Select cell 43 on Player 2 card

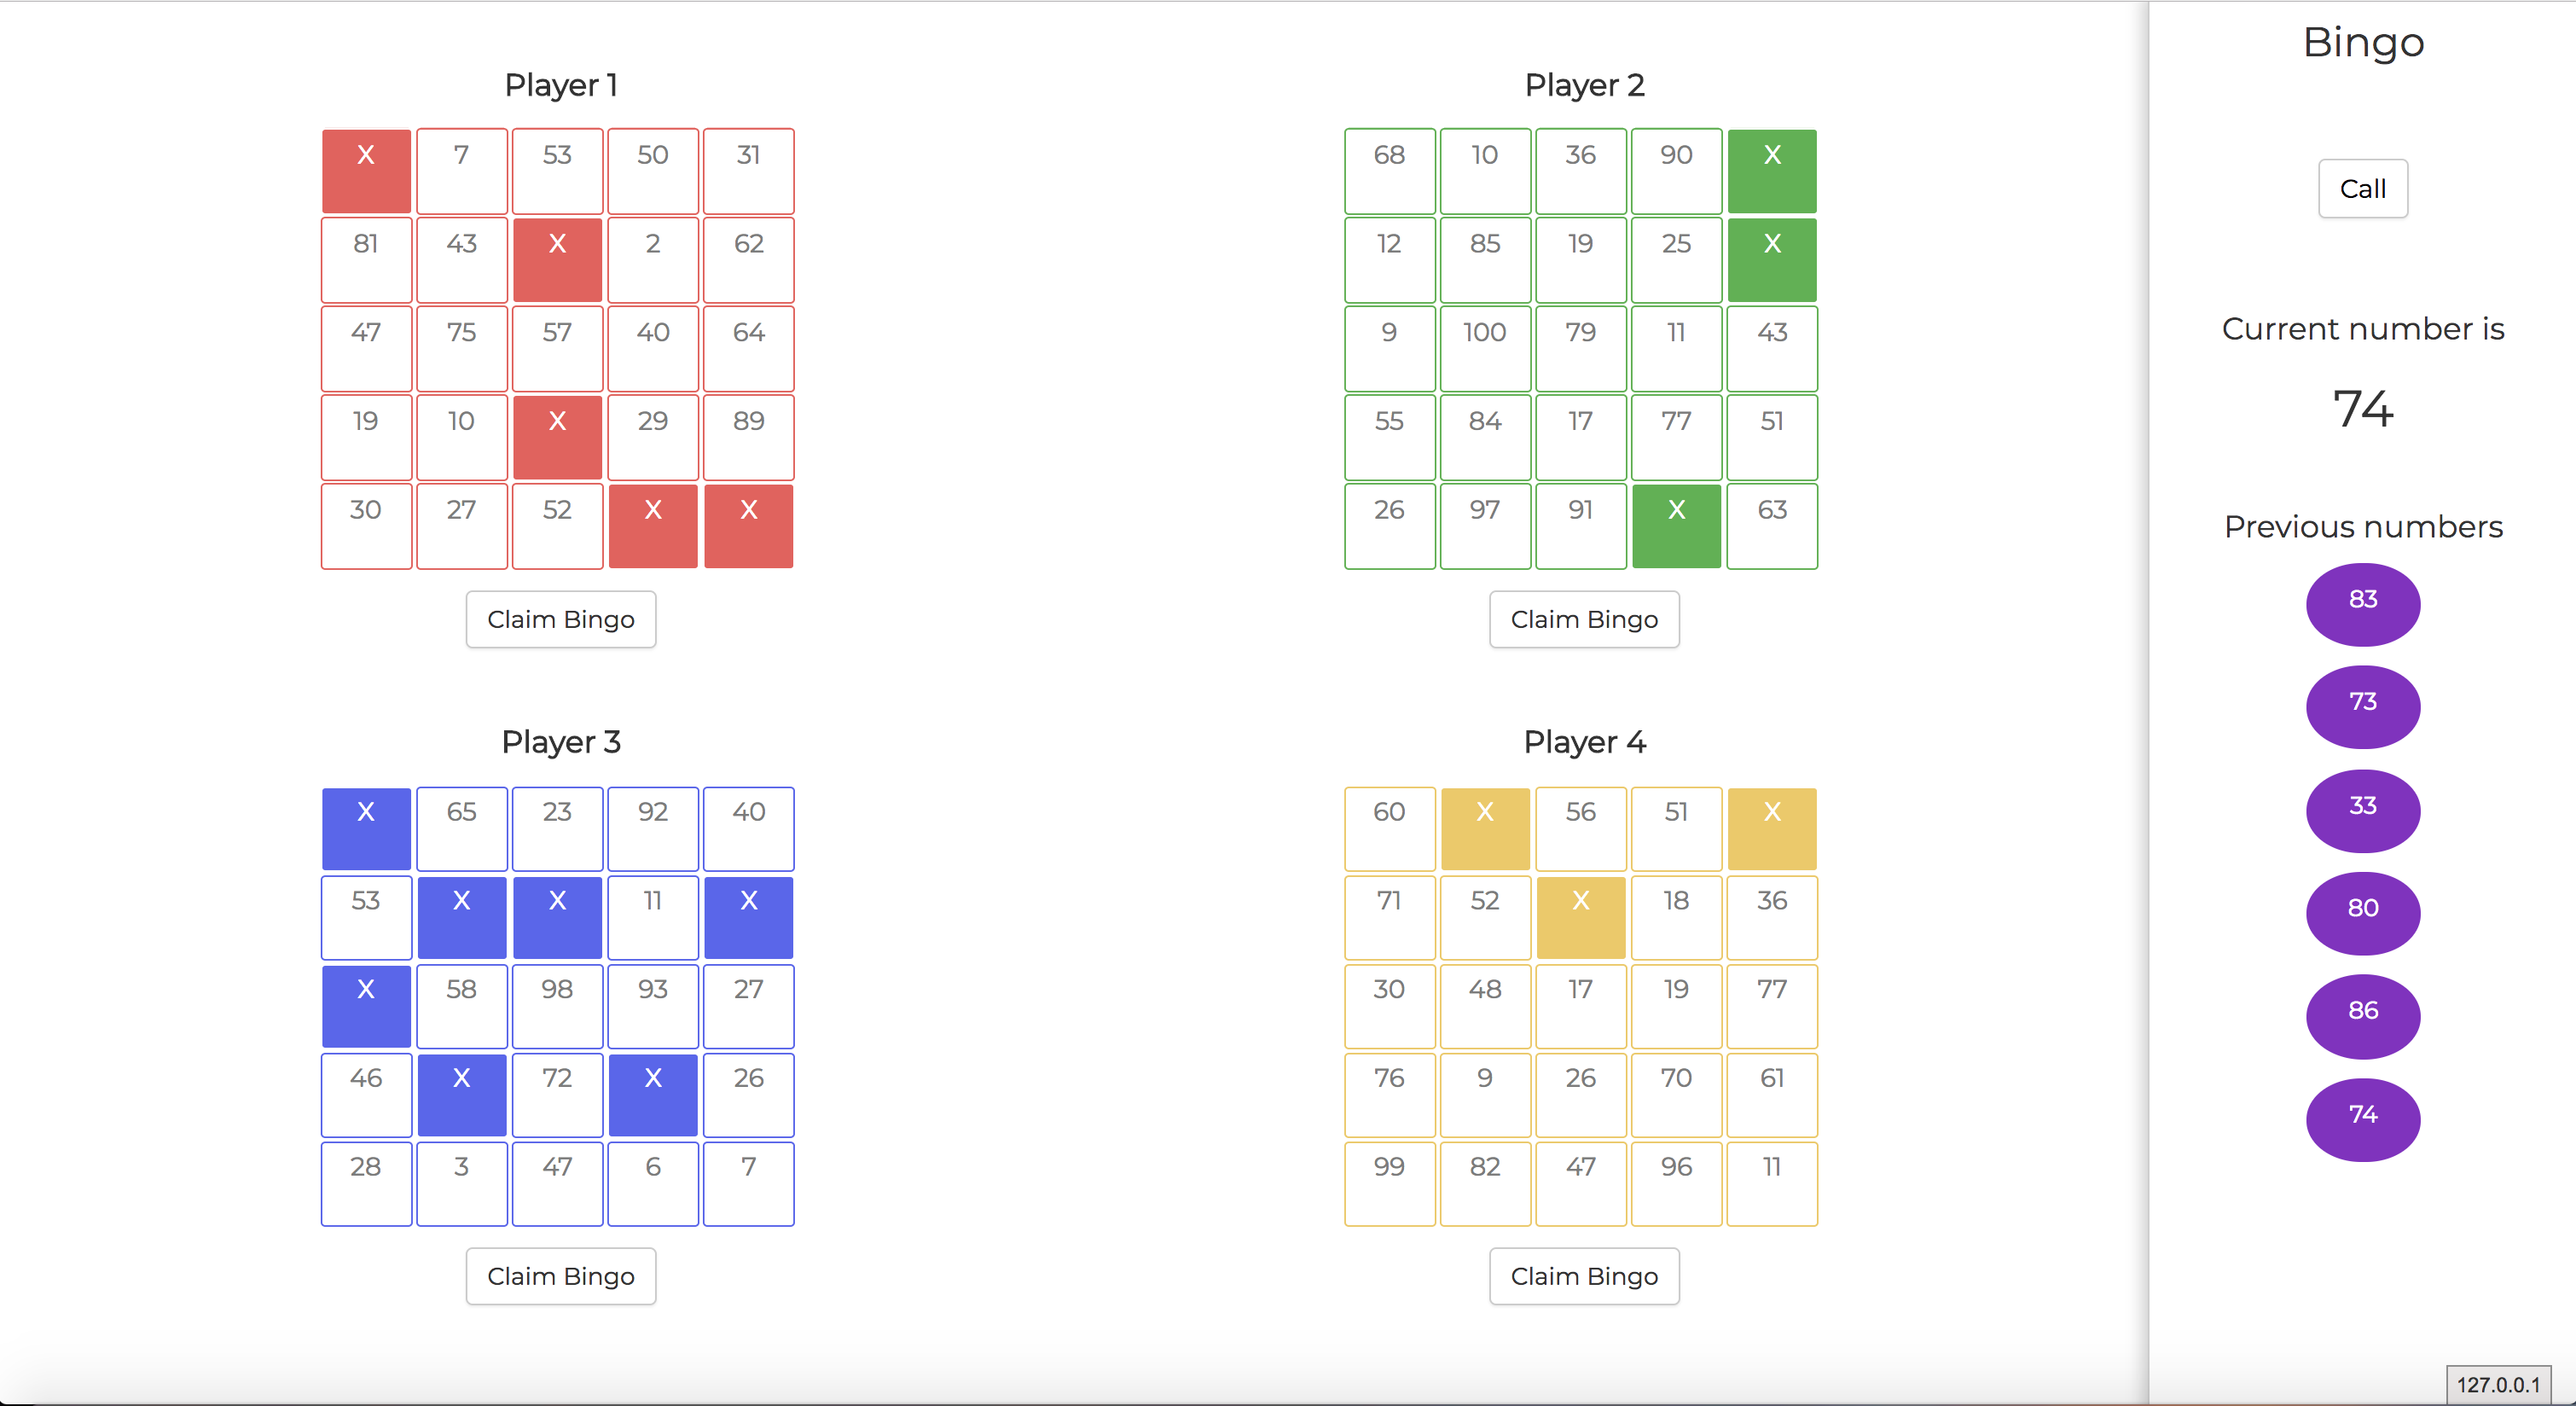tap(1771, 347)
